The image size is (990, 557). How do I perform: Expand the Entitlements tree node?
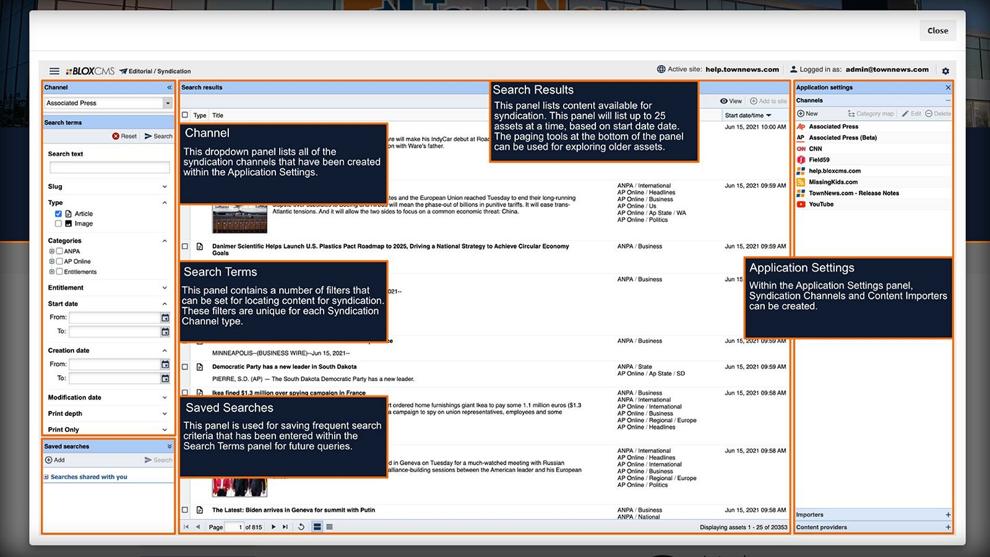pos(52,272)
